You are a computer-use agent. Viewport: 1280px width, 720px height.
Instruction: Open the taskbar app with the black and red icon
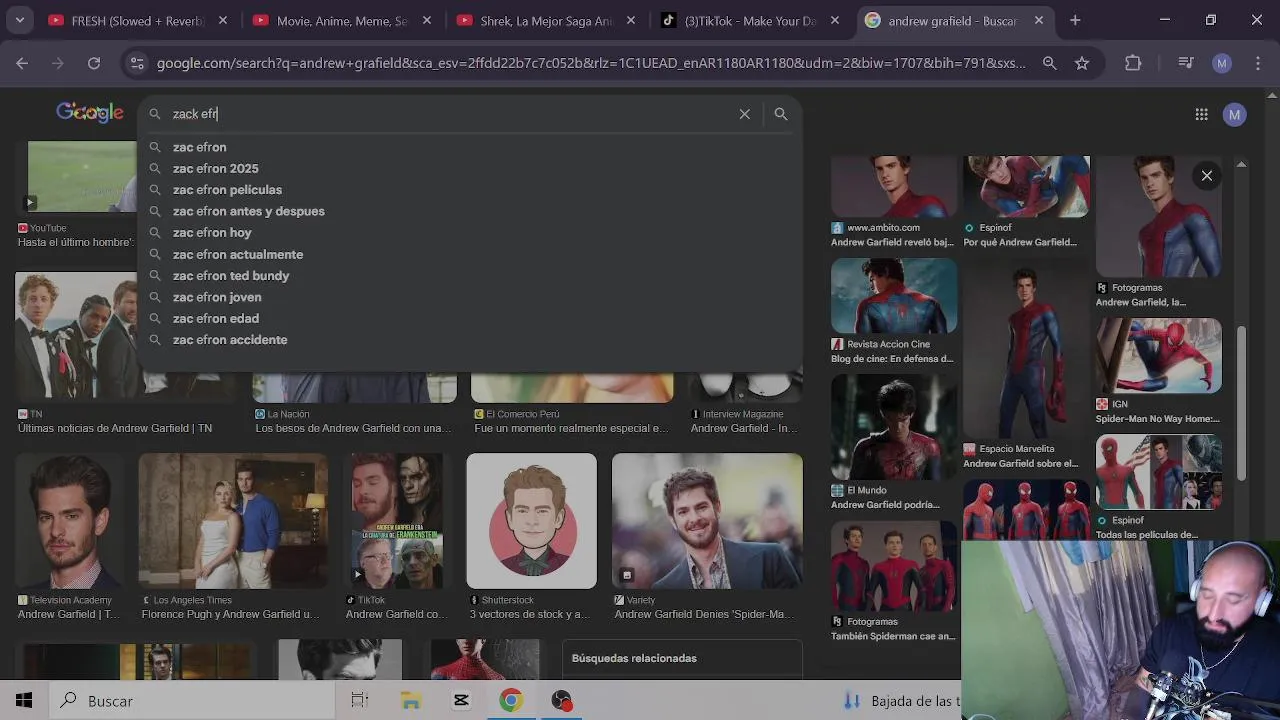click(562, 701)
